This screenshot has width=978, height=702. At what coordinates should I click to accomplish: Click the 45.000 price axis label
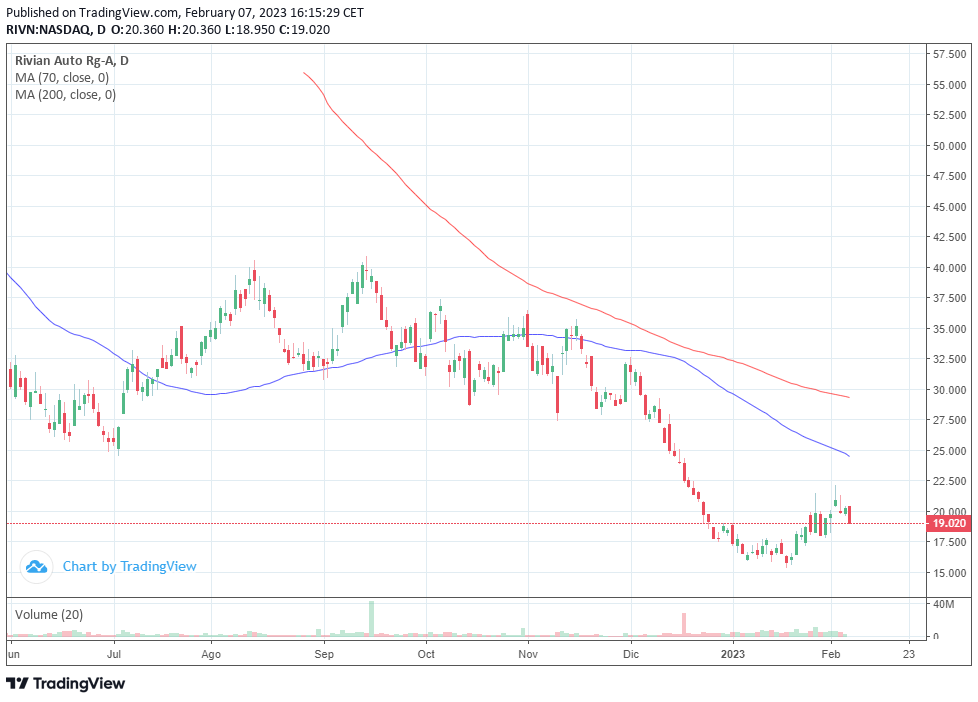click(949, 207)
